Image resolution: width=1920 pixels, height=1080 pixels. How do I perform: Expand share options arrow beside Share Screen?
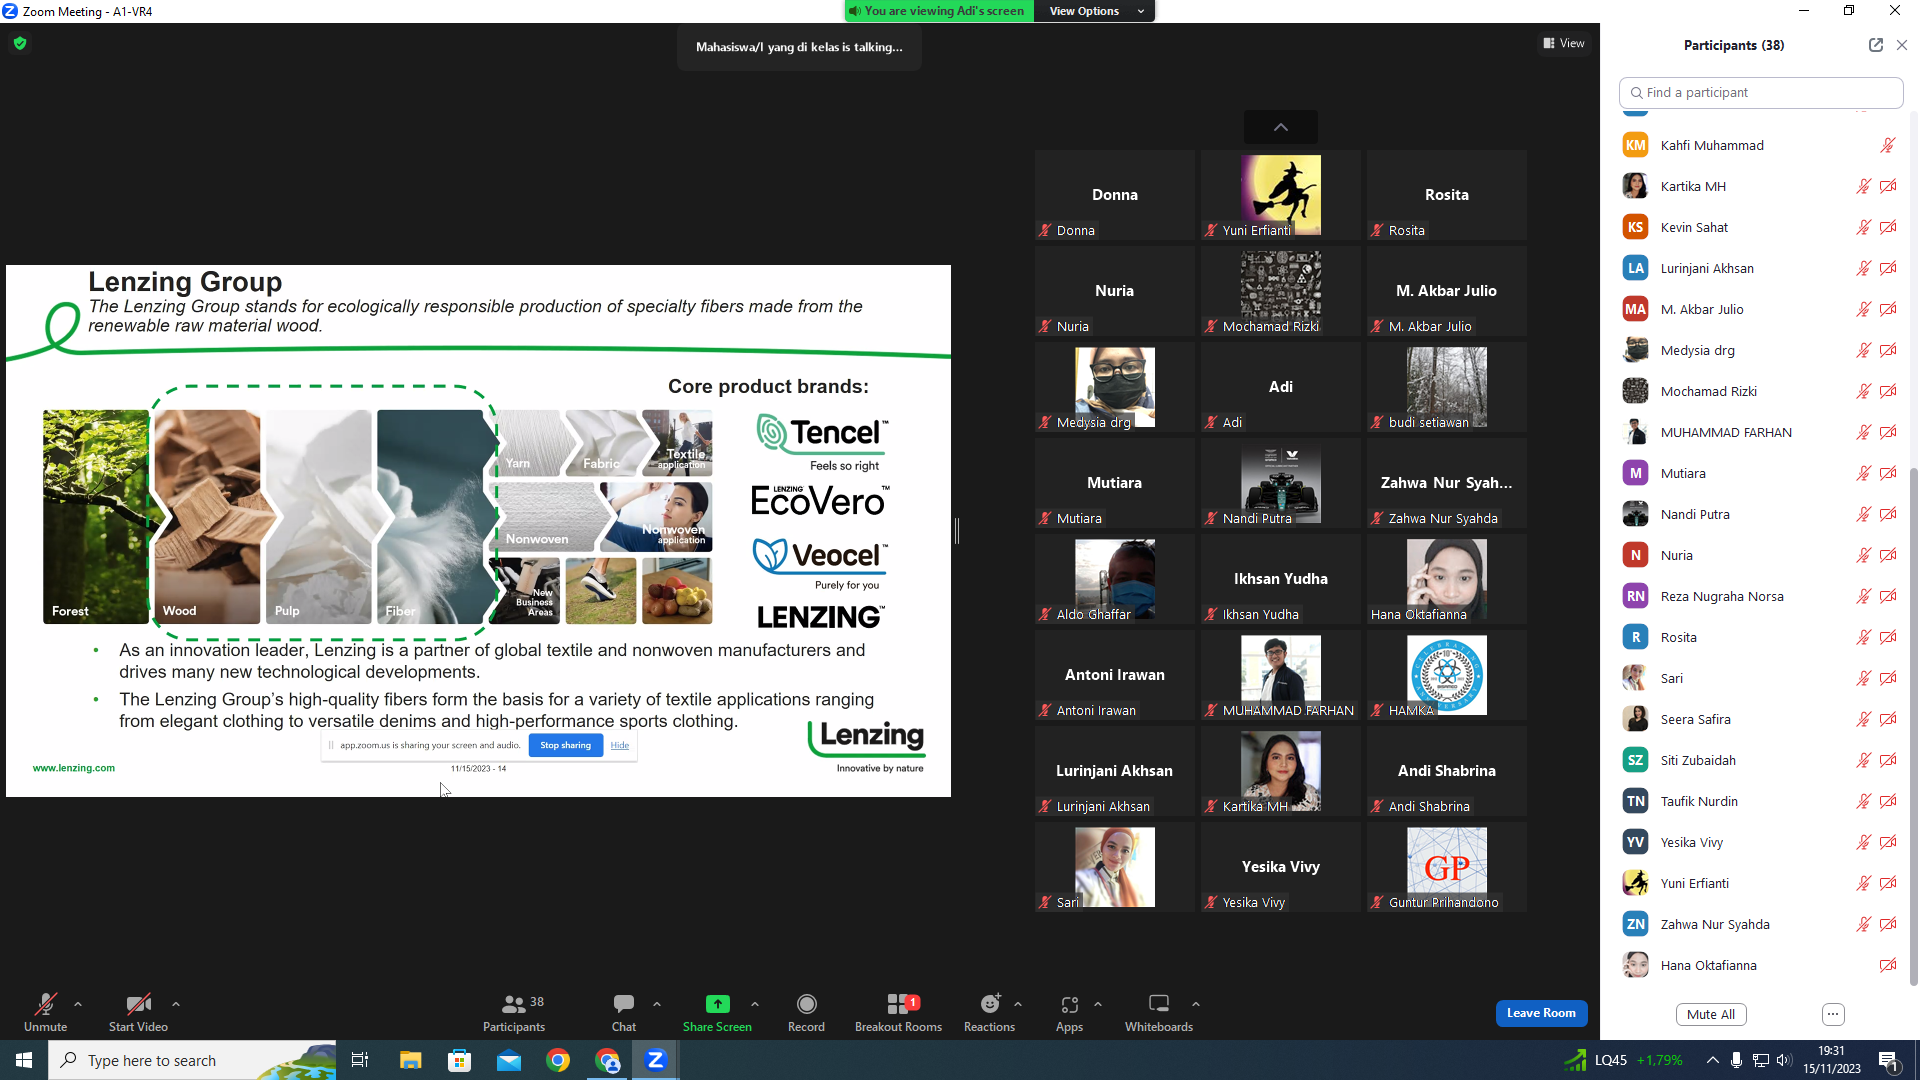755,1004
